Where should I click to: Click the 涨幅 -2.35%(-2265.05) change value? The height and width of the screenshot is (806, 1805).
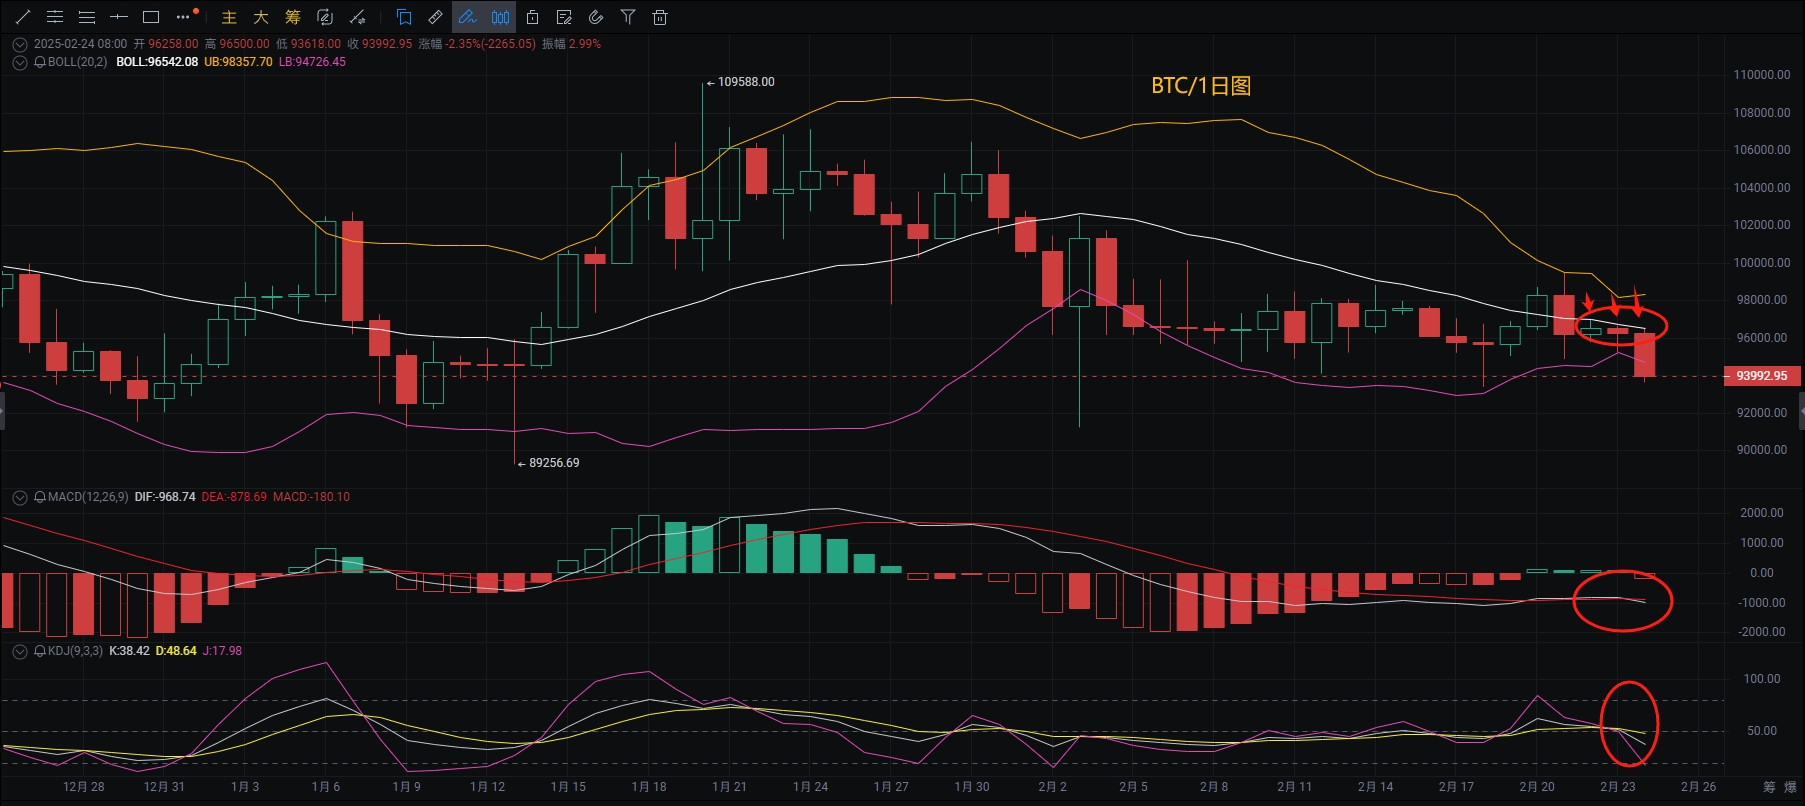click(477, 44)
